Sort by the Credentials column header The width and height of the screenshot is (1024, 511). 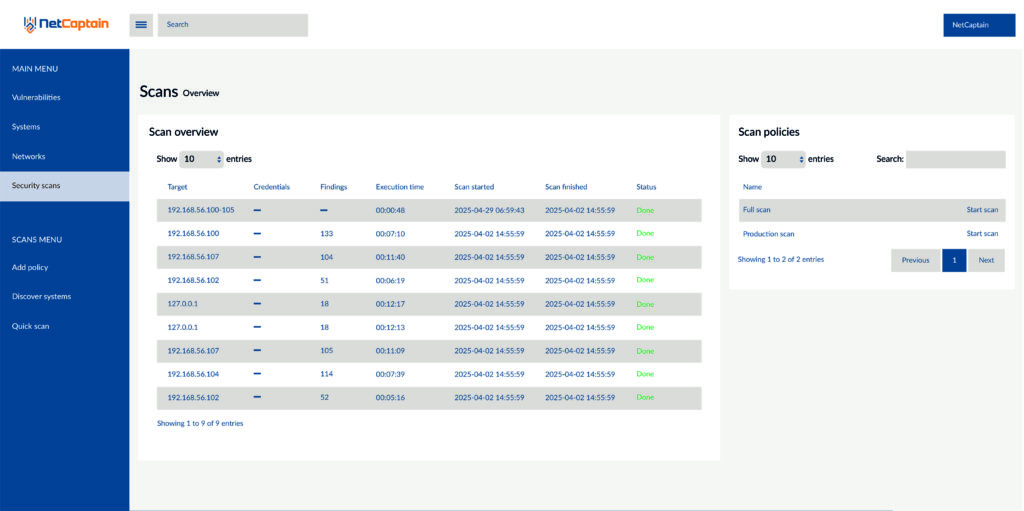click(x=272, y=187)
